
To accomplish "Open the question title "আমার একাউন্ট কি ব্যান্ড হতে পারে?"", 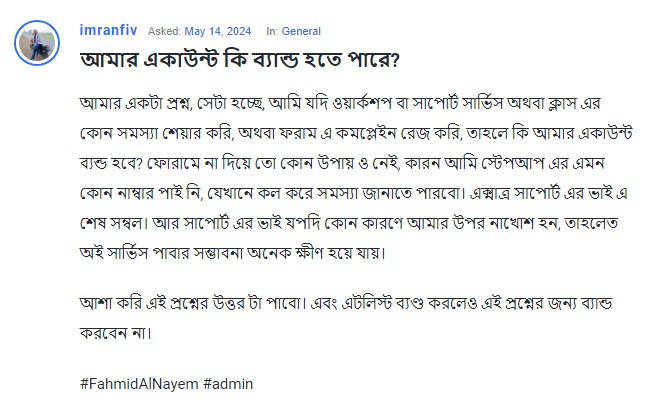I will tap(240, 59).
